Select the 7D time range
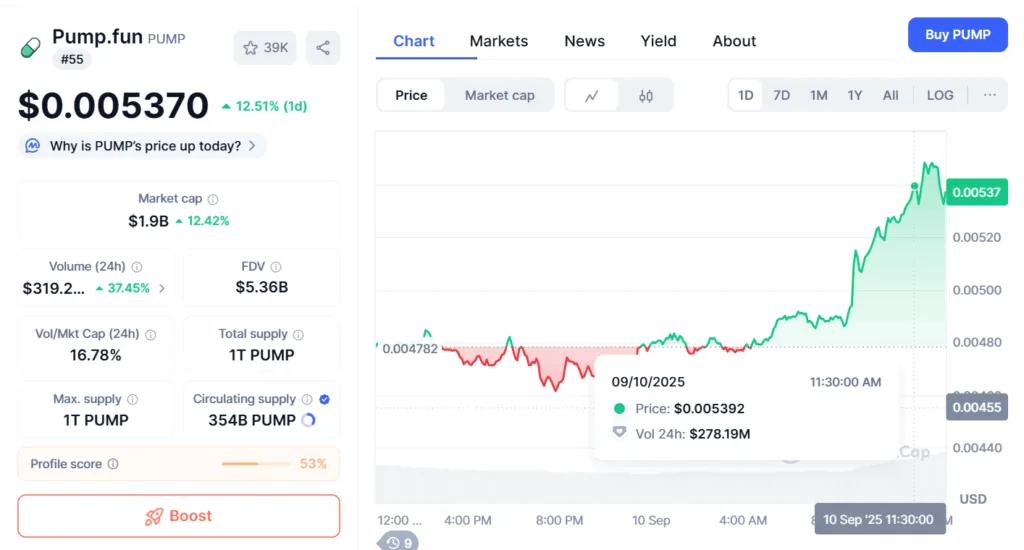 781,95
